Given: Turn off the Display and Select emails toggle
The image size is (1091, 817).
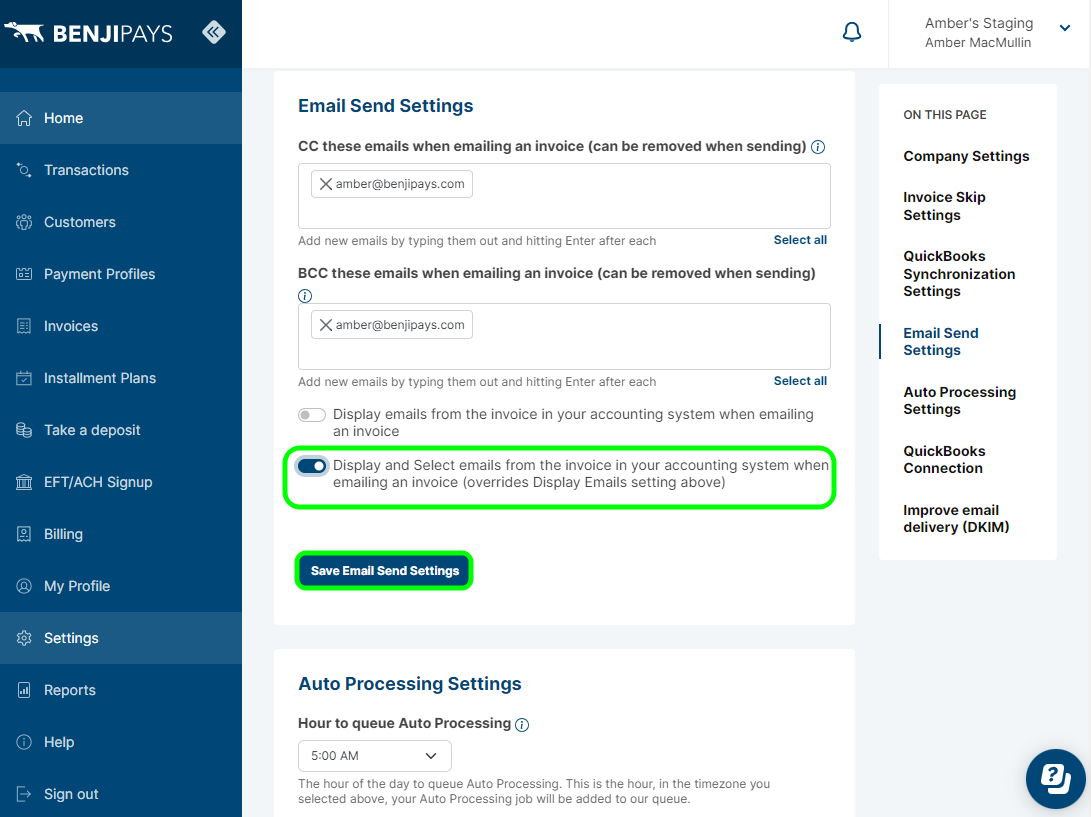Looking at the screenshot, I should pos(312,466).
